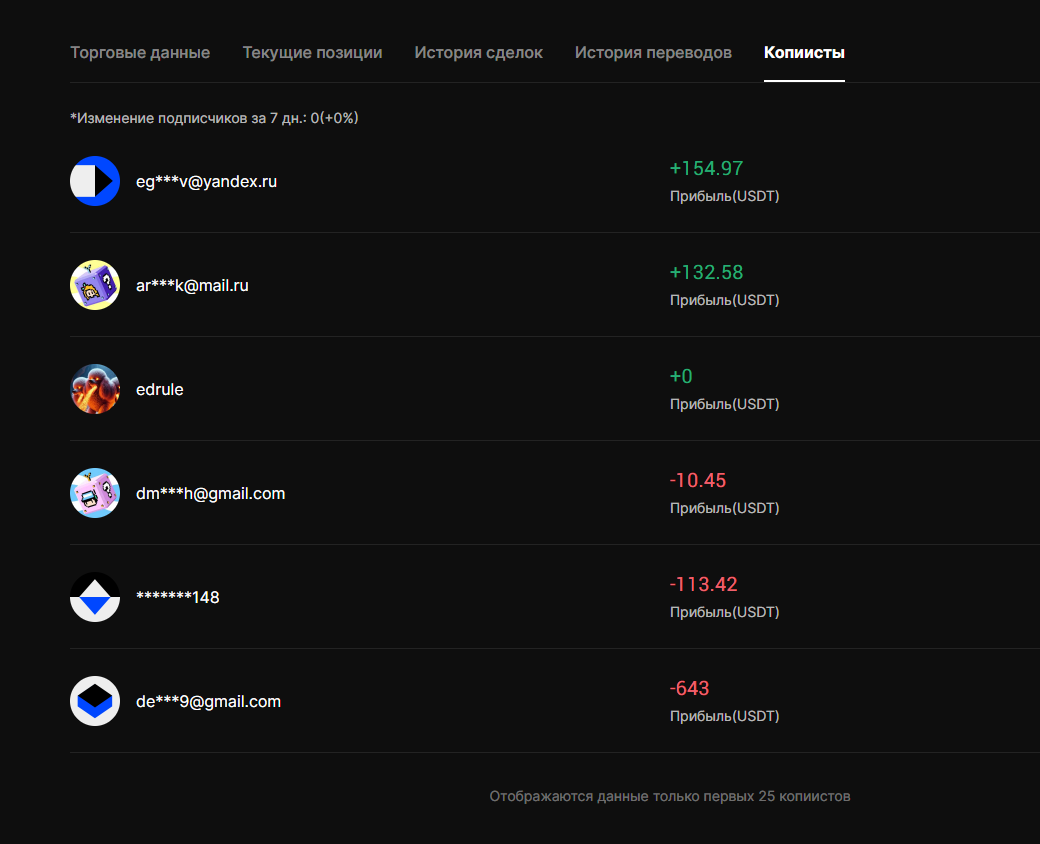Click the purple cube avatar of ar***k@mail.ru
Screen dimensions: 1040x844
95,285
